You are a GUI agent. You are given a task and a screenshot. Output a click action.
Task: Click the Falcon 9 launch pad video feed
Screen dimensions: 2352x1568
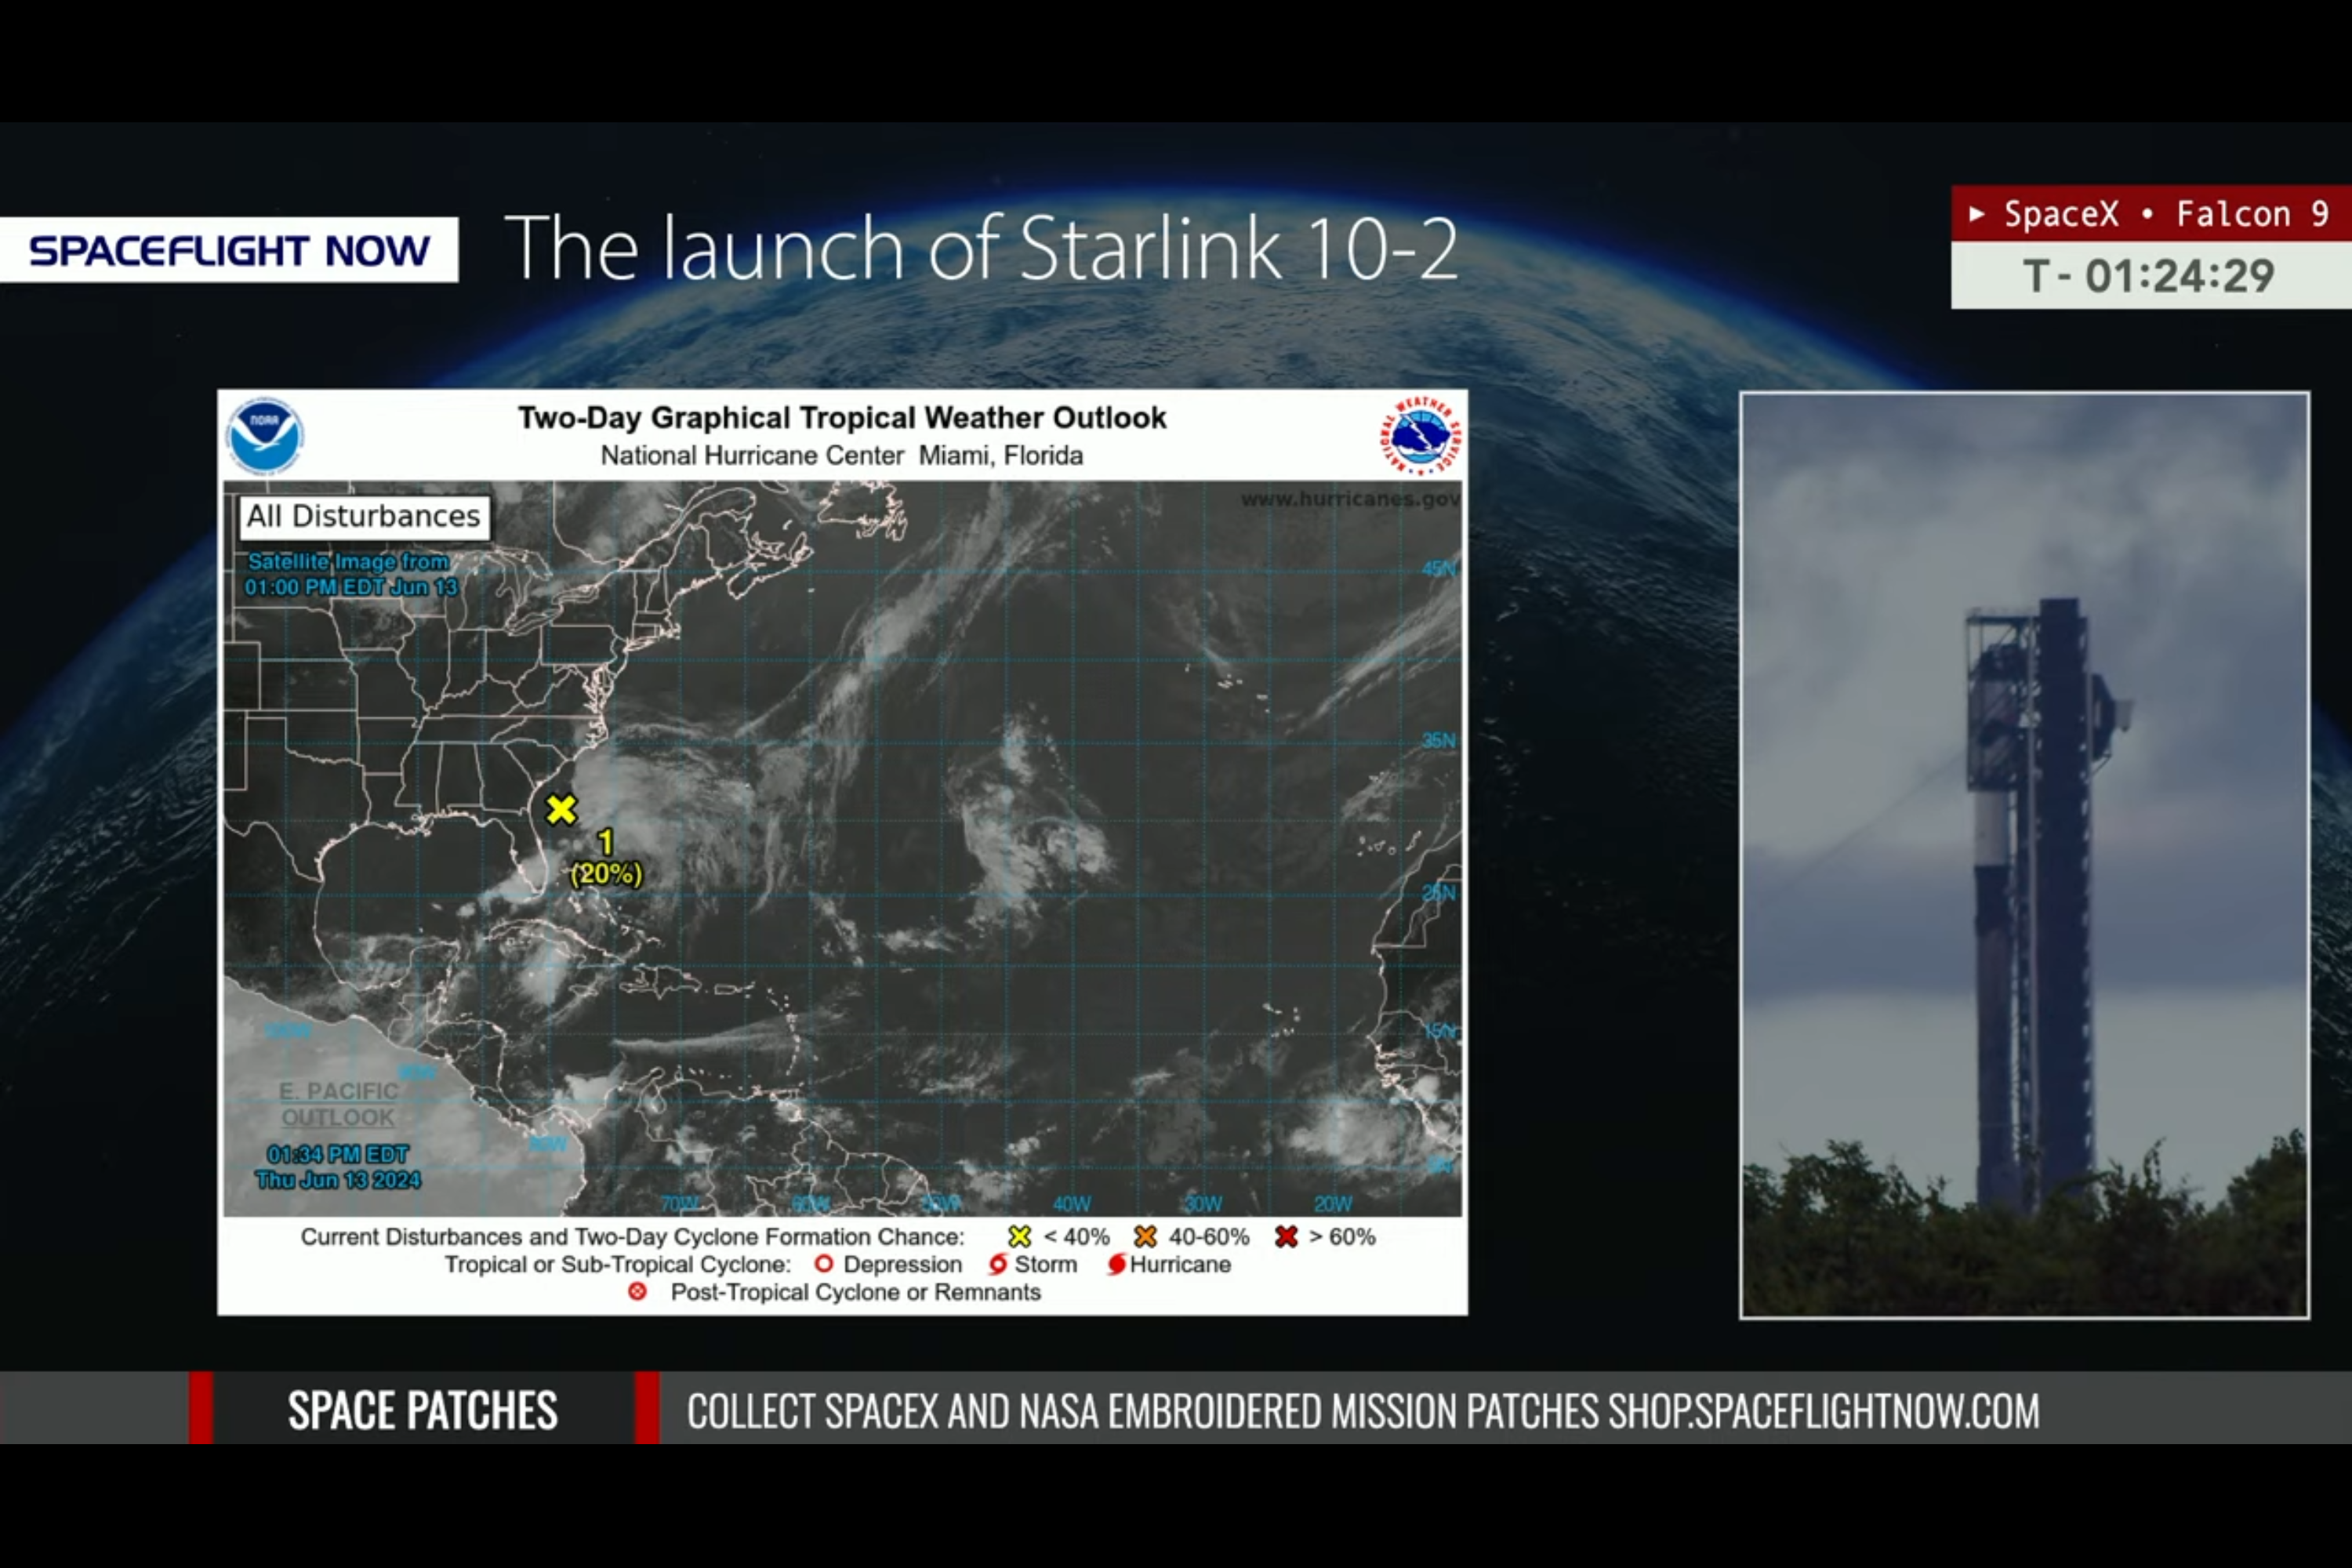click(x=2025, y=855)
